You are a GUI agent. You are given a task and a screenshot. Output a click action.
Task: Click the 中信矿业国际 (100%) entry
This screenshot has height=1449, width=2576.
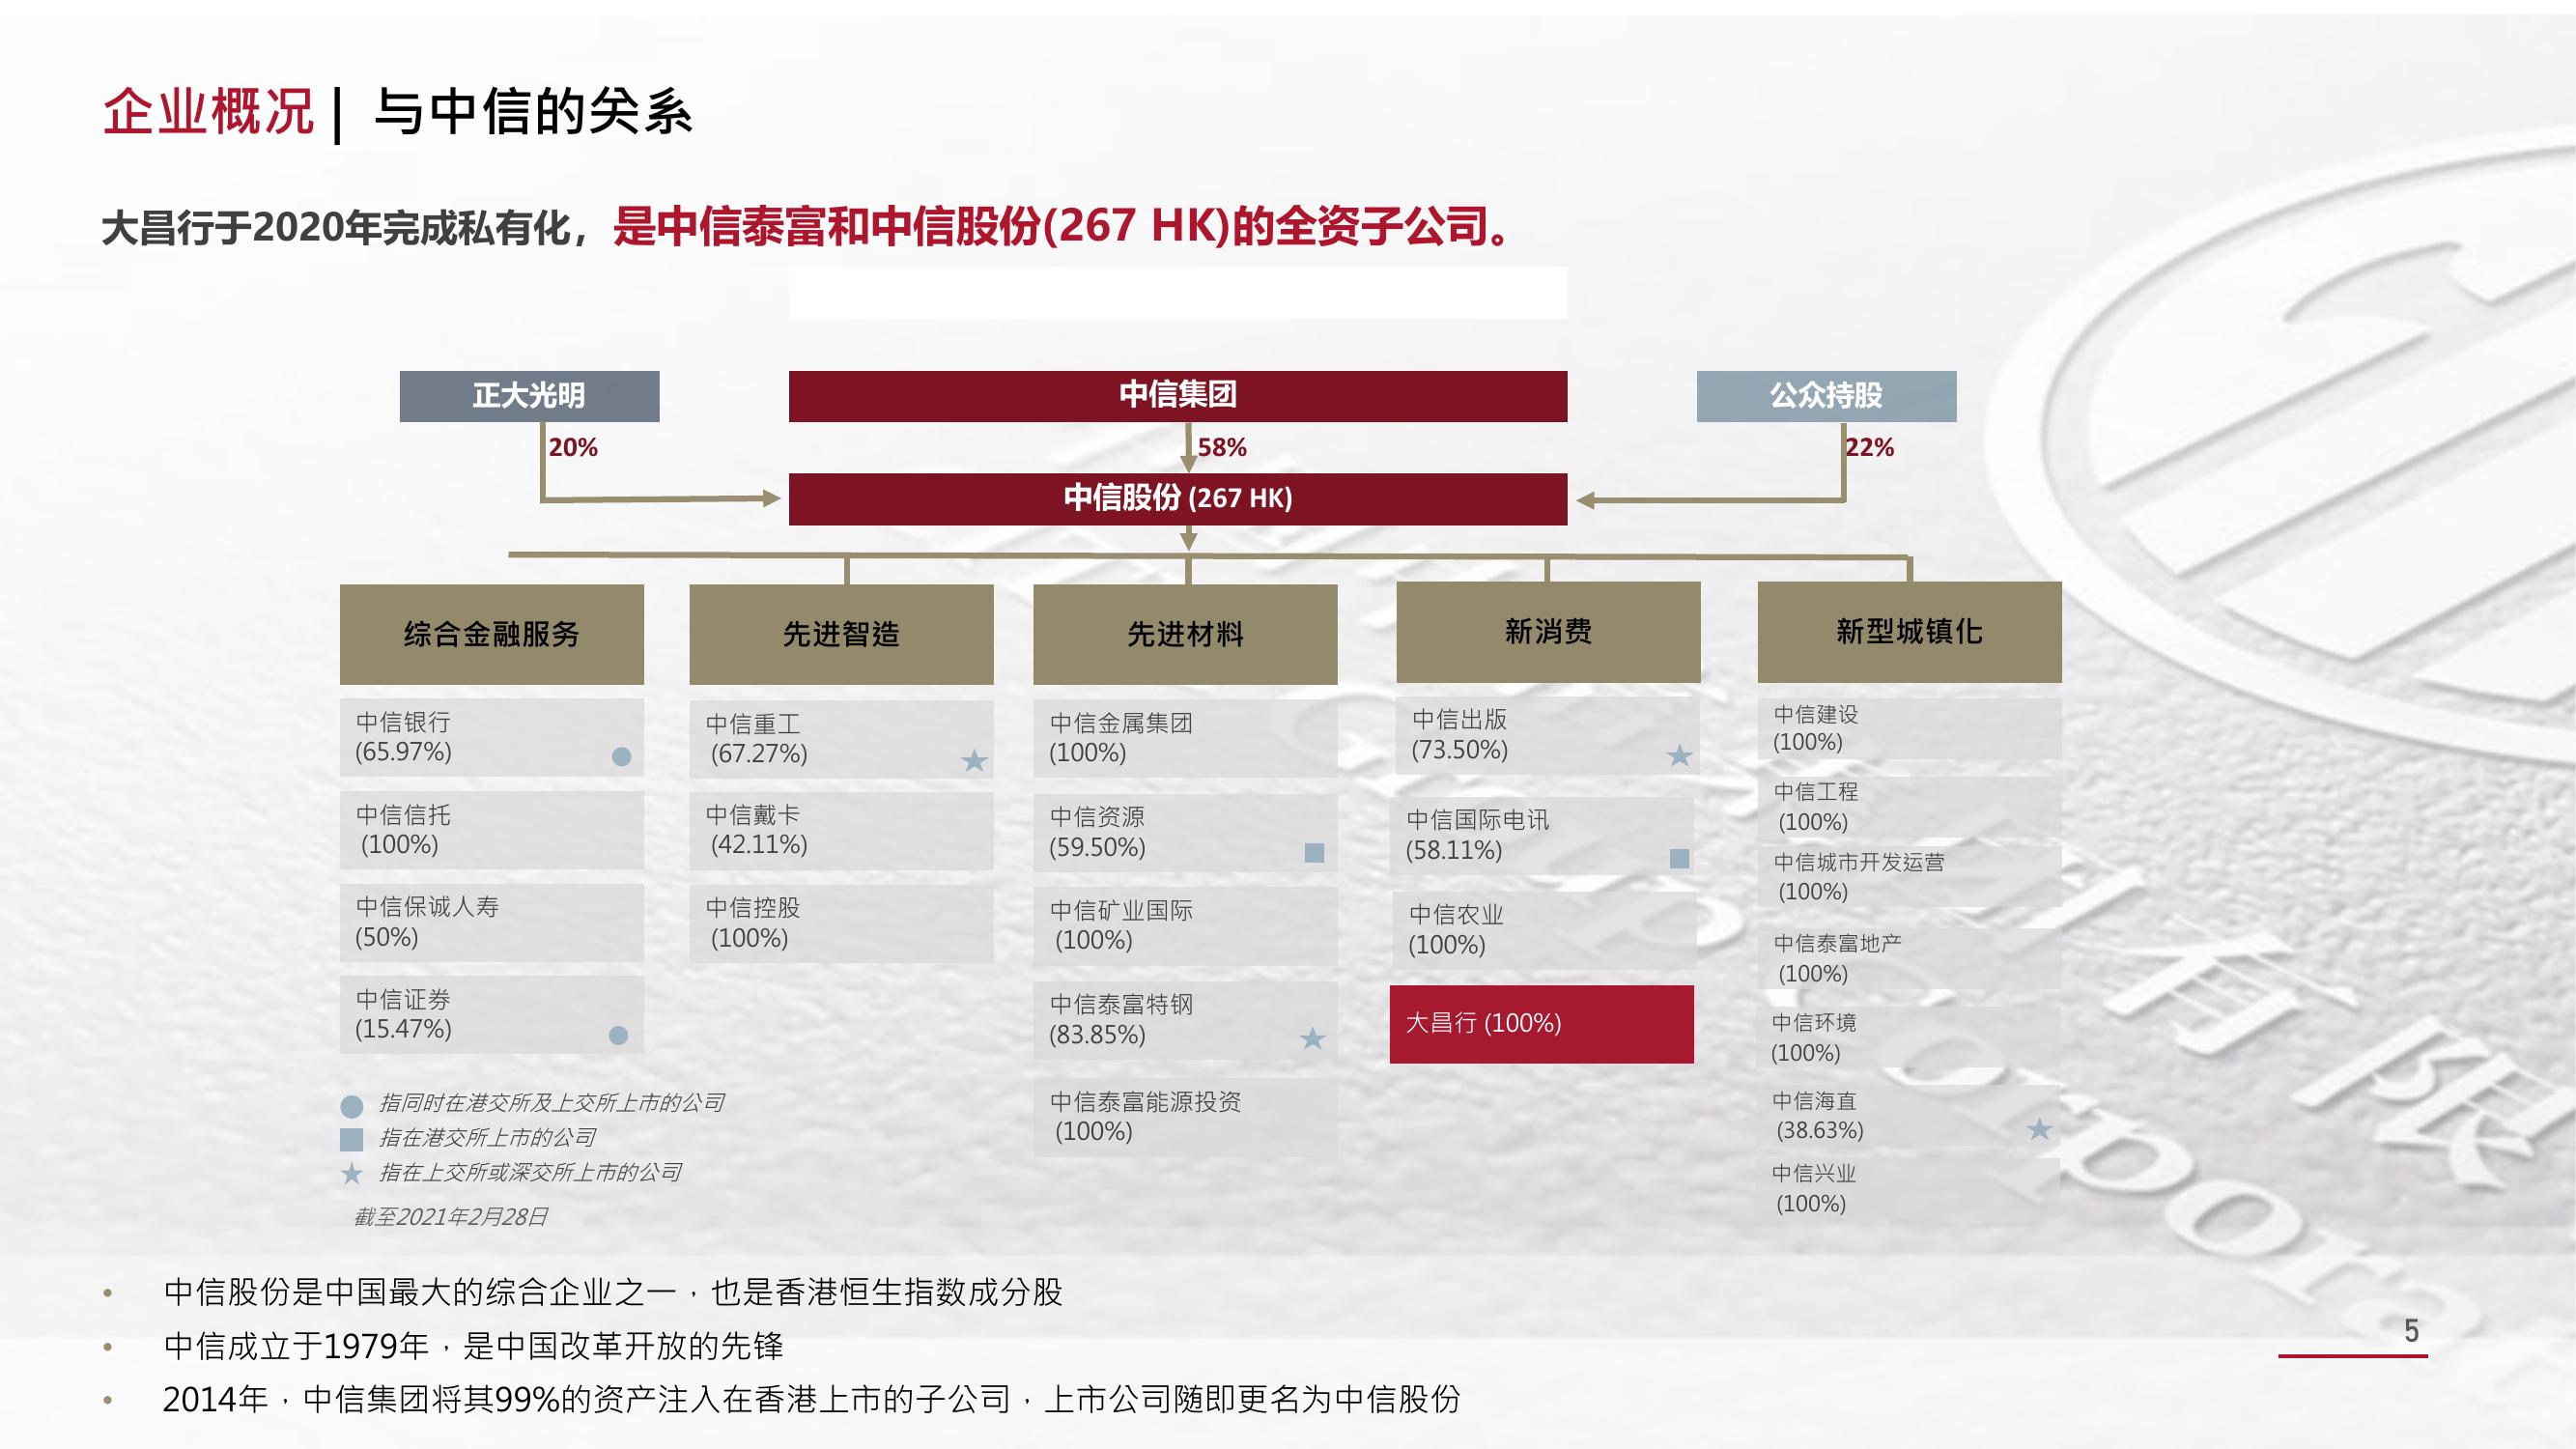coord(1185,926)
